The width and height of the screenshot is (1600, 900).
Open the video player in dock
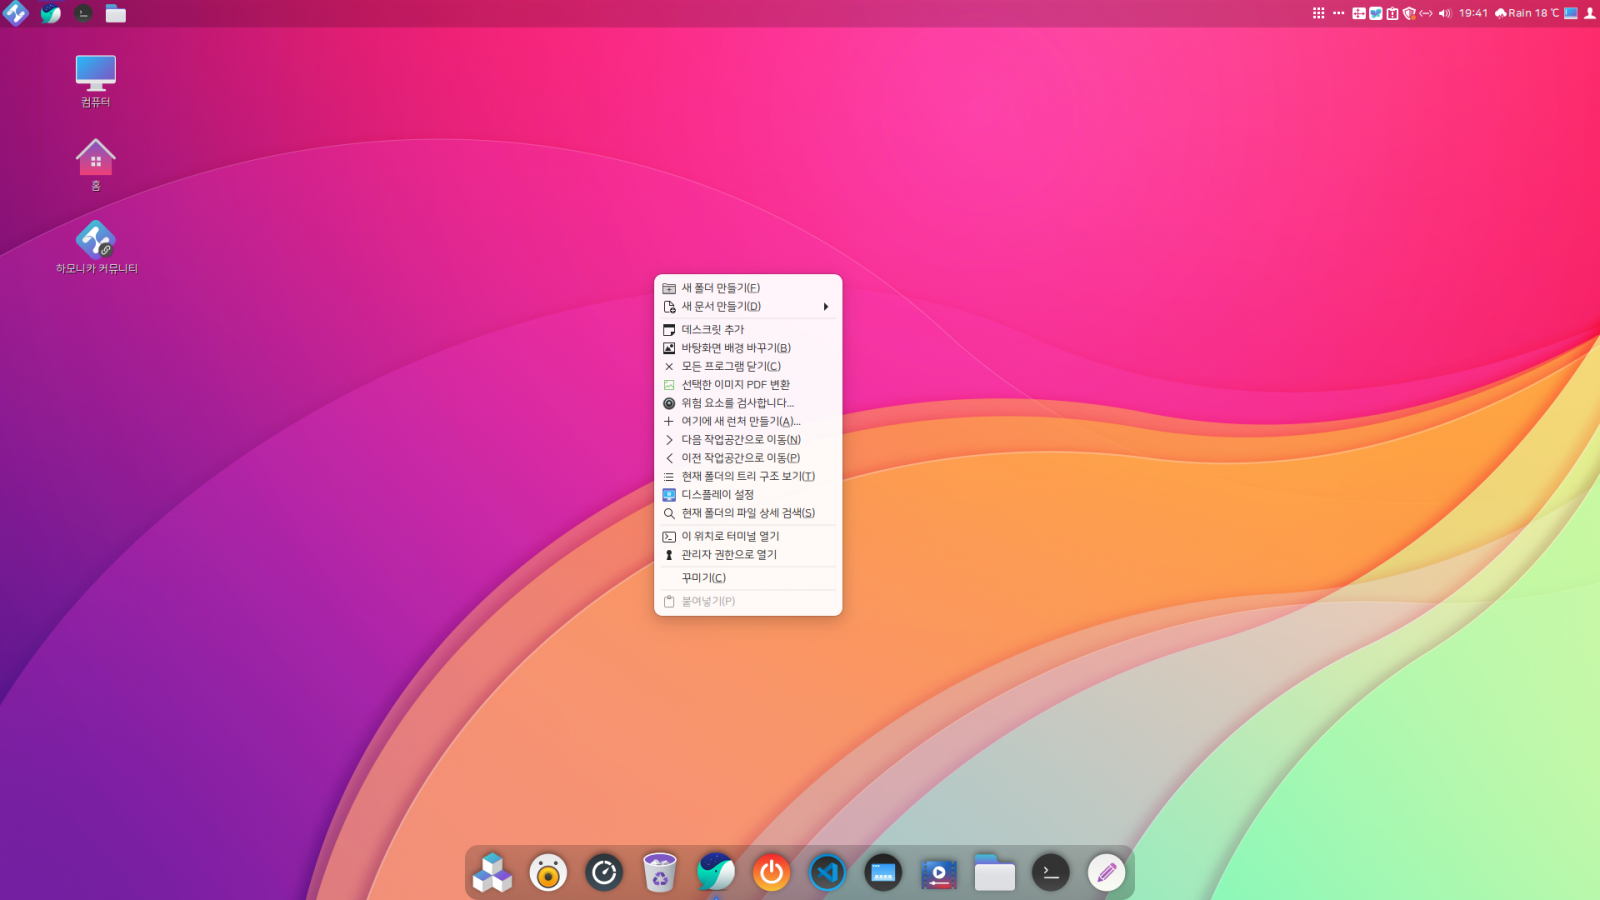tap(939, 873)
